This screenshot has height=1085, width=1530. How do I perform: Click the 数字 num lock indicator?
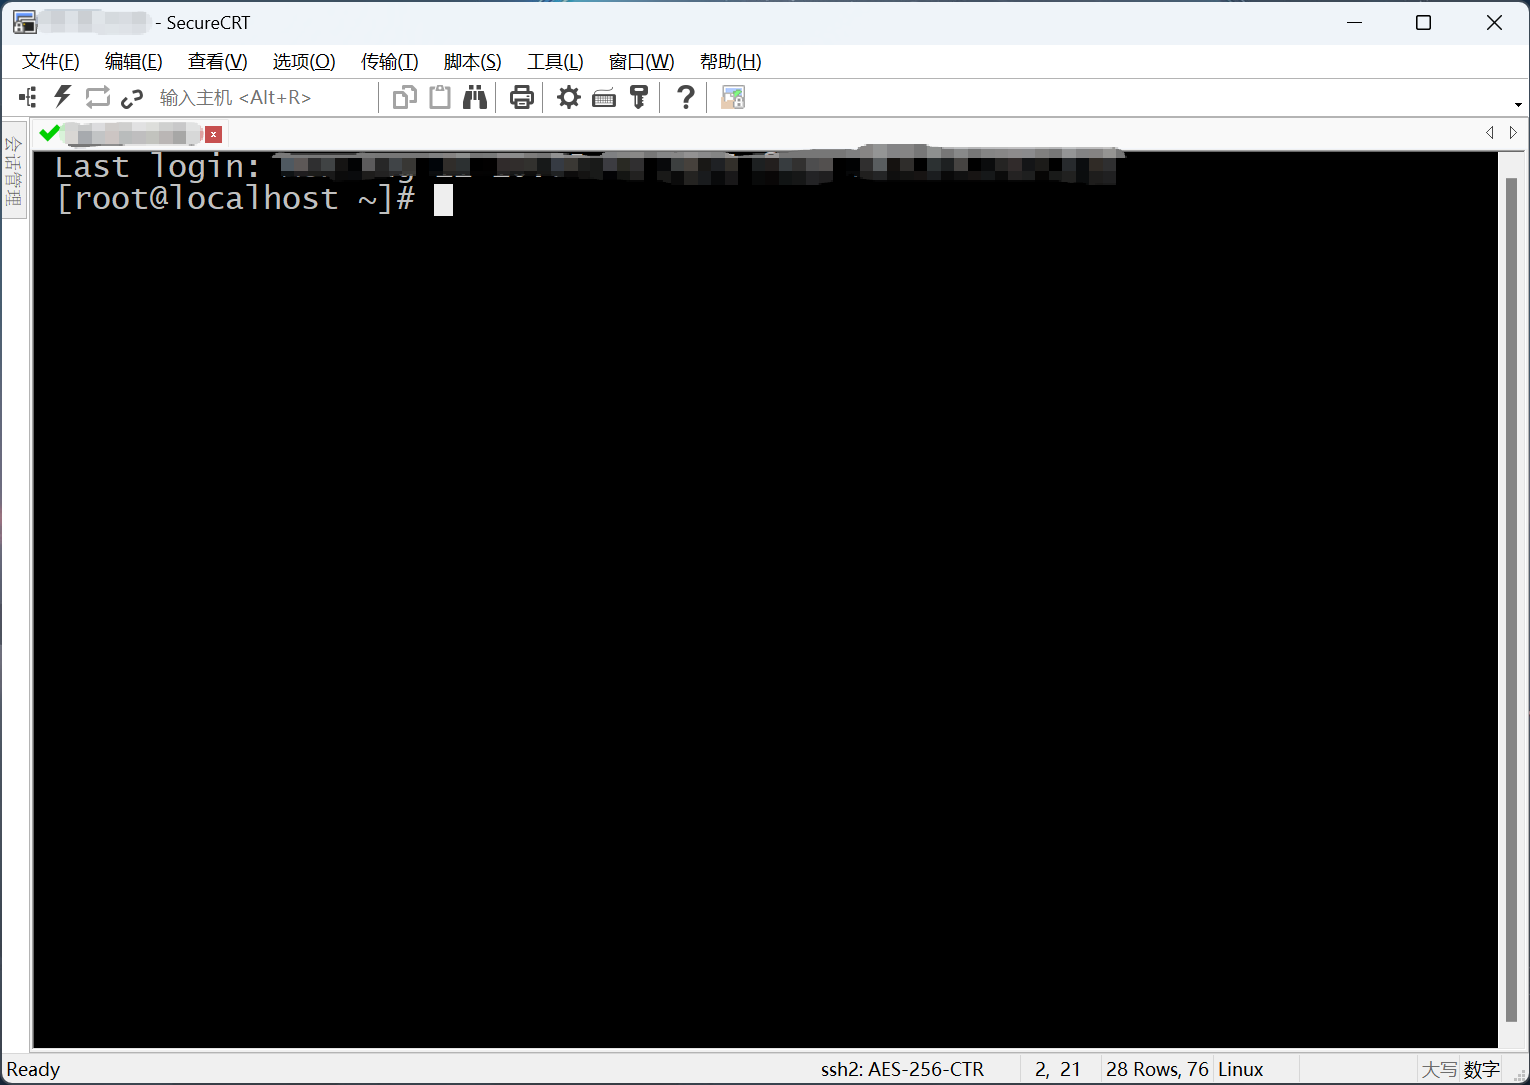(1482, 1070)
